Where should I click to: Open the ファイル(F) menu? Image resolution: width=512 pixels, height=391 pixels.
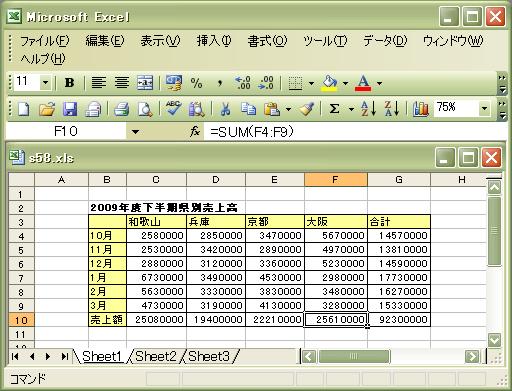pos(45,41)
